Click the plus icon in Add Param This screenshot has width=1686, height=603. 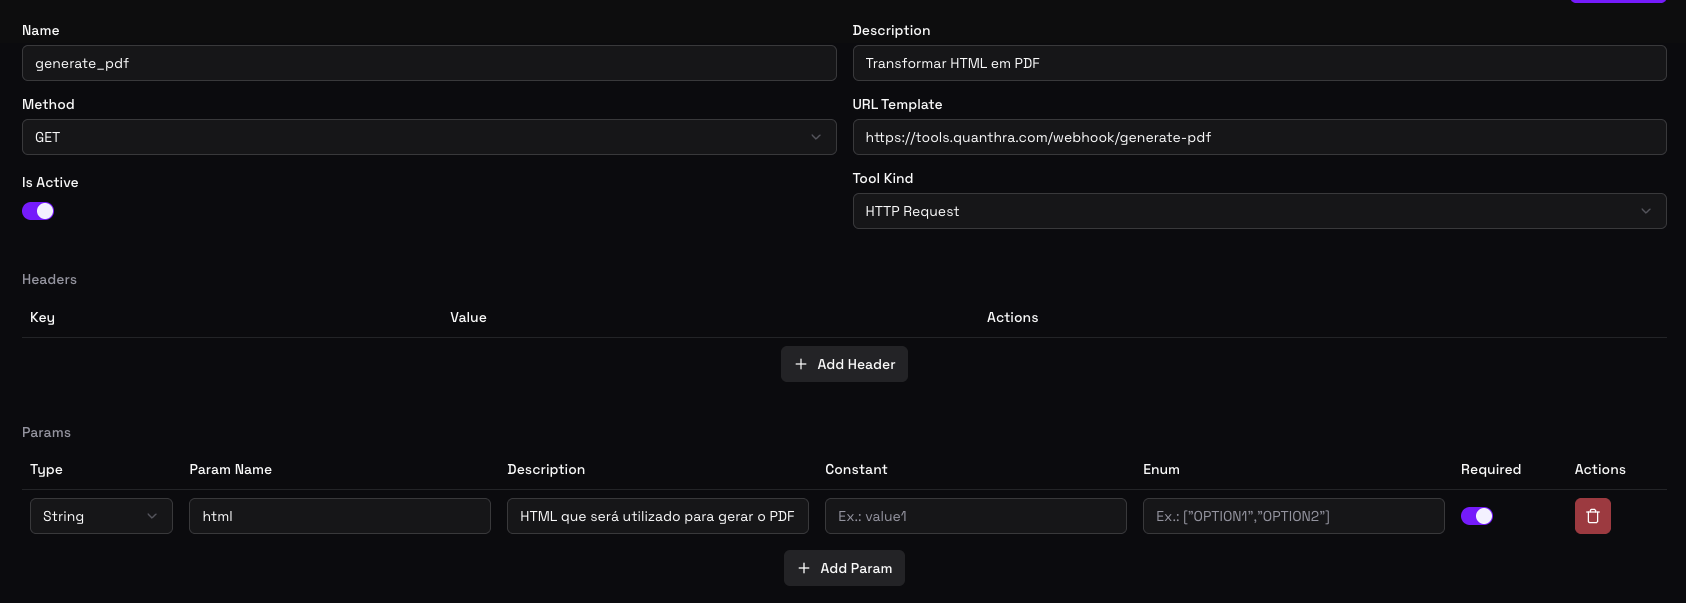[804, 568]
